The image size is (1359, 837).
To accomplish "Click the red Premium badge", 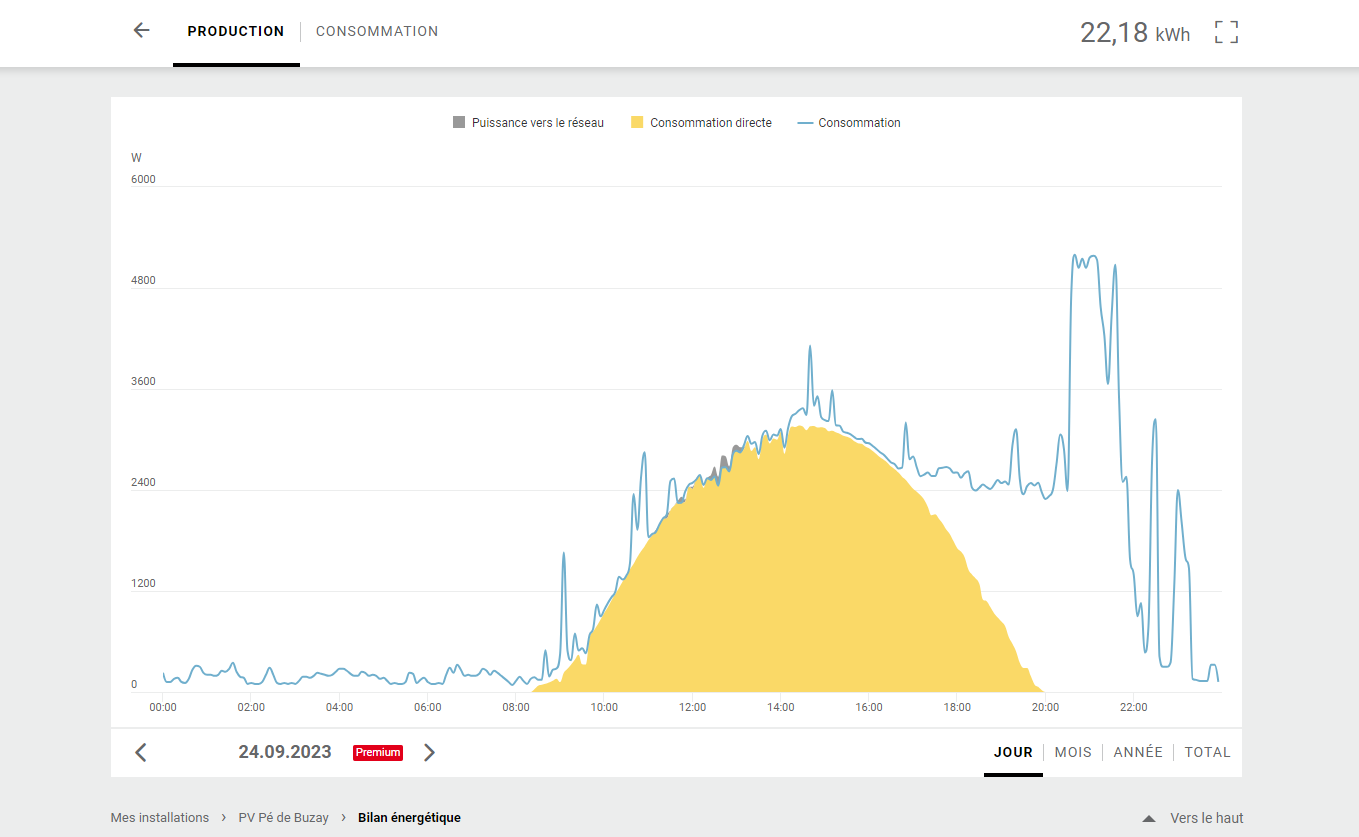I will (x=378, y=753).
